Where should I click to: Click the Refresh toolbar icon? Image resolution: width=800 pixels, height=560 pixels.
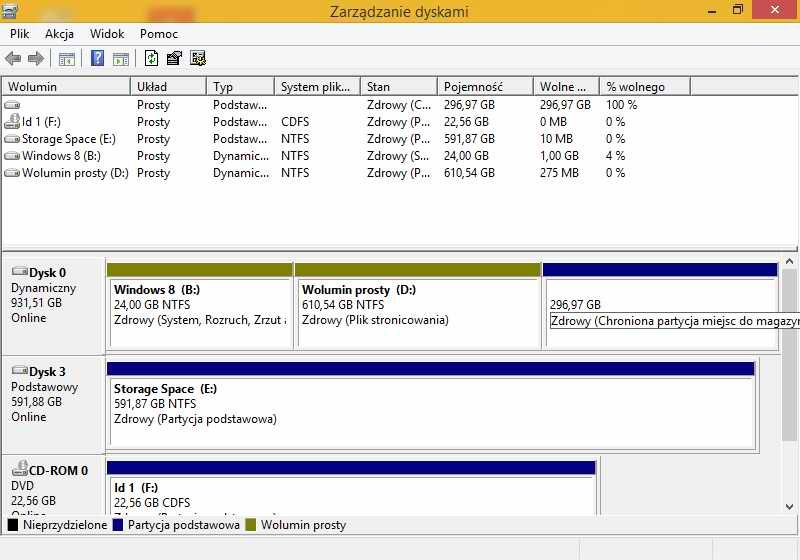point(152,58)
